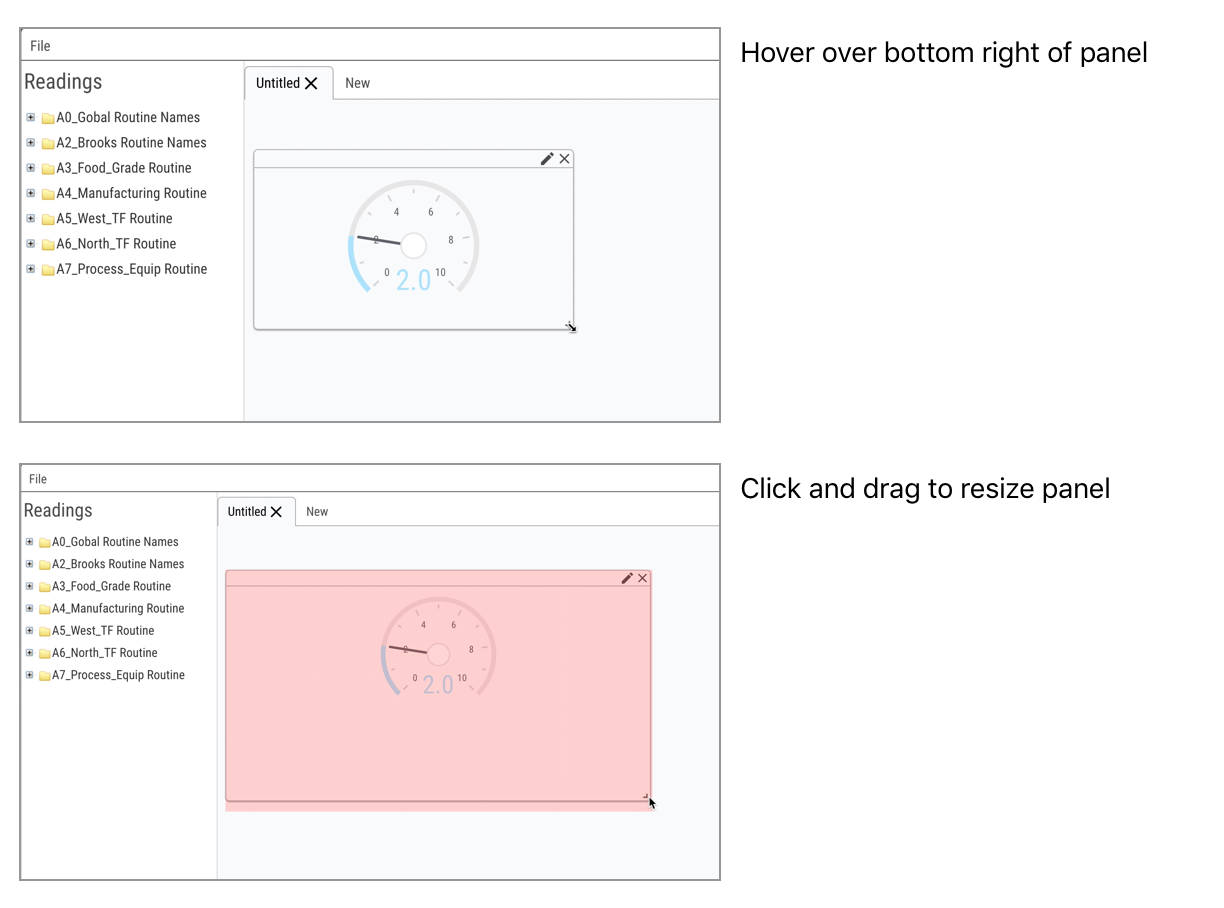Close the Untitled tab in the lower window
This screenshot has height=908, width=1224.
277,512
